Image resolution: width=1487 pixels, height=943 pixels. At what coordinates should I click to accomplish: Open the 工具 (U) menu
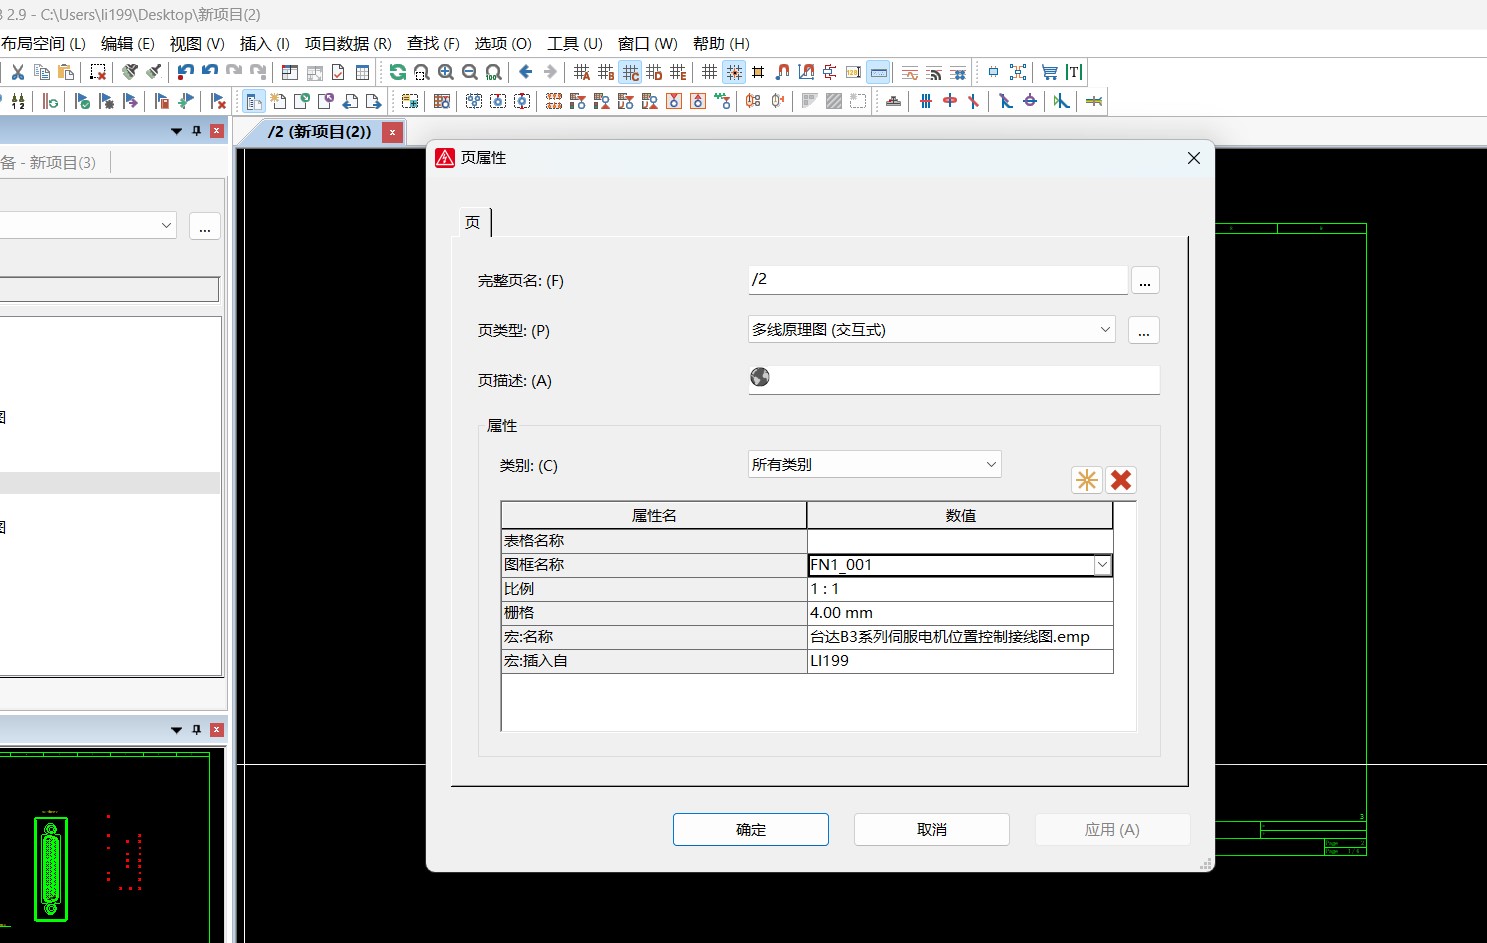[574, 44]
